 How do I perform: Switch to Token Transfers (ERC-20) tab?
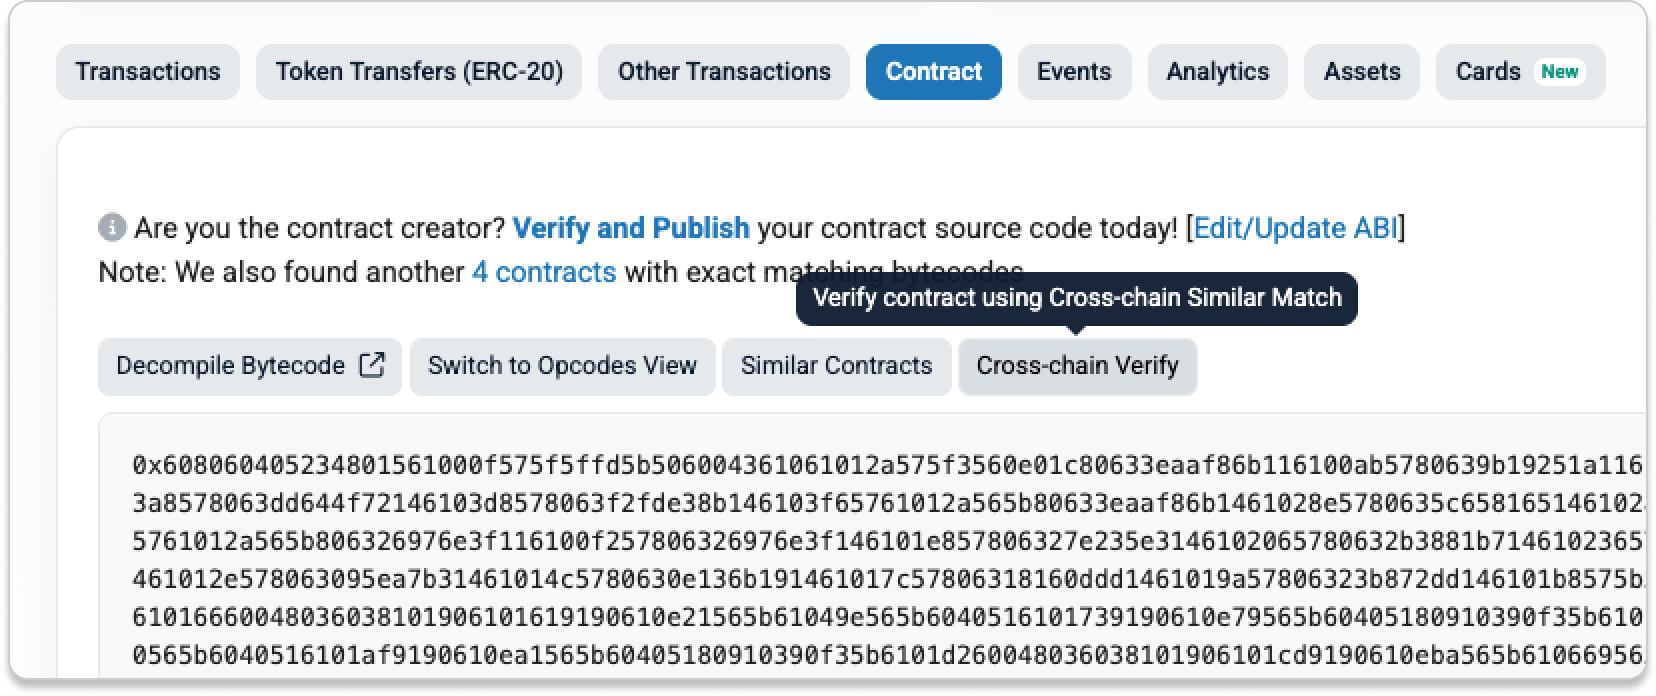coord(419,72)
